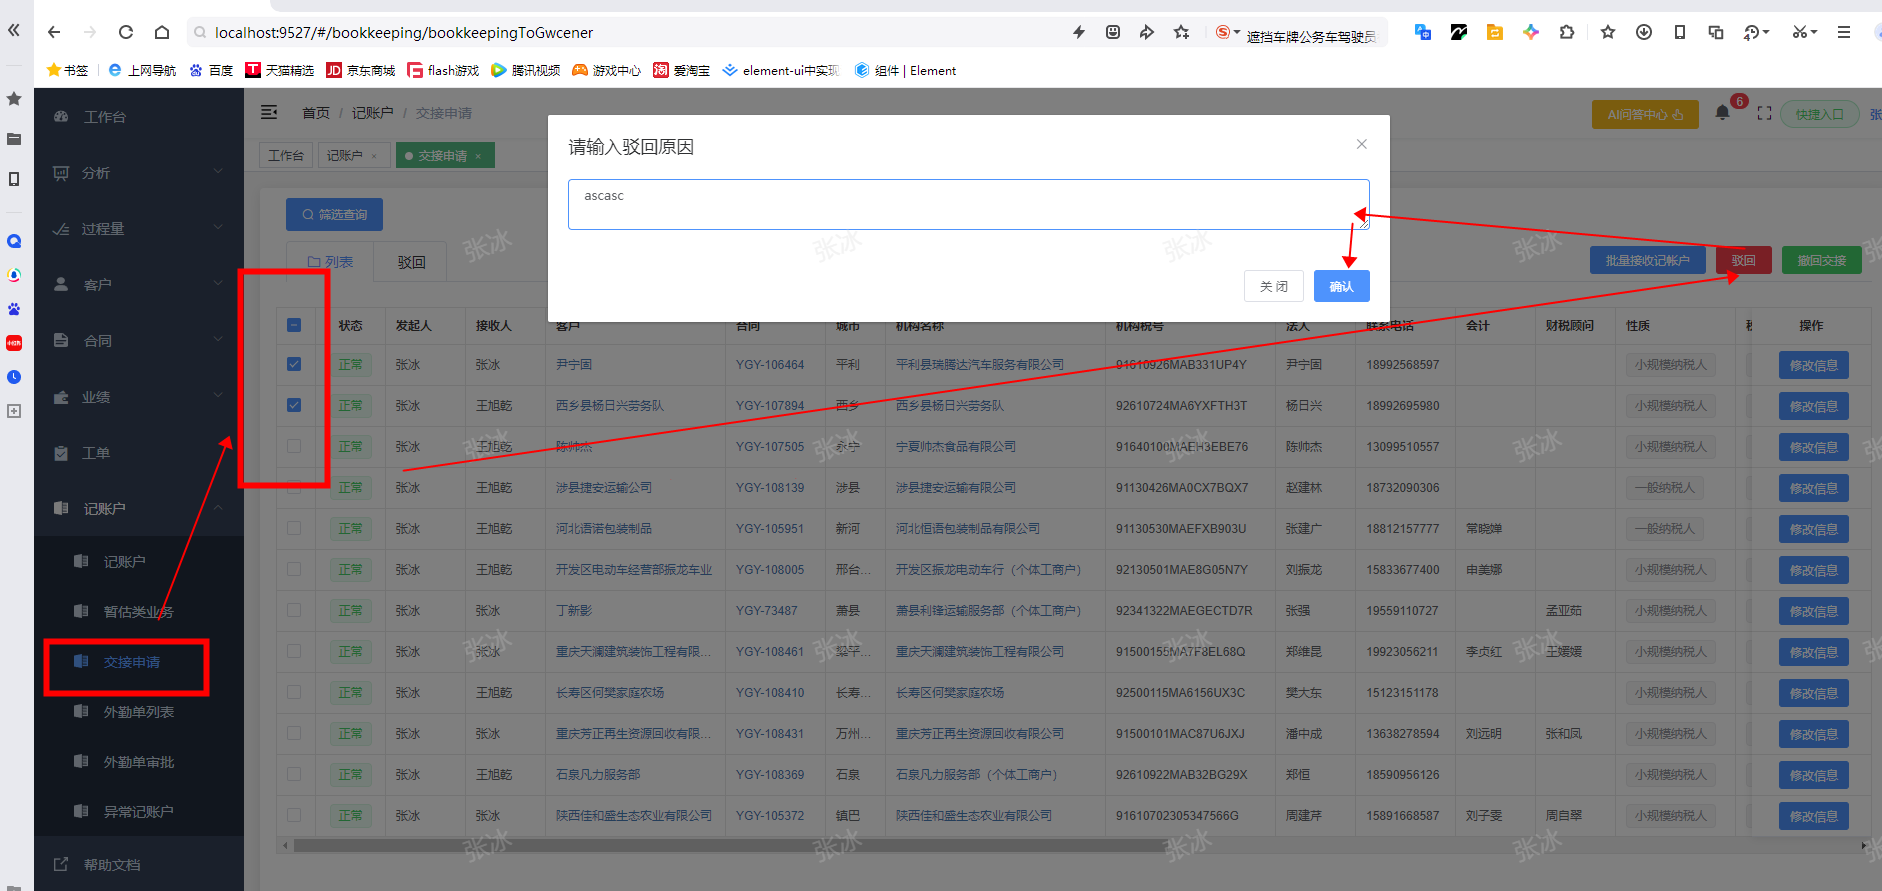Open the browser hamburger main menu

click(x=1844, y=32)
